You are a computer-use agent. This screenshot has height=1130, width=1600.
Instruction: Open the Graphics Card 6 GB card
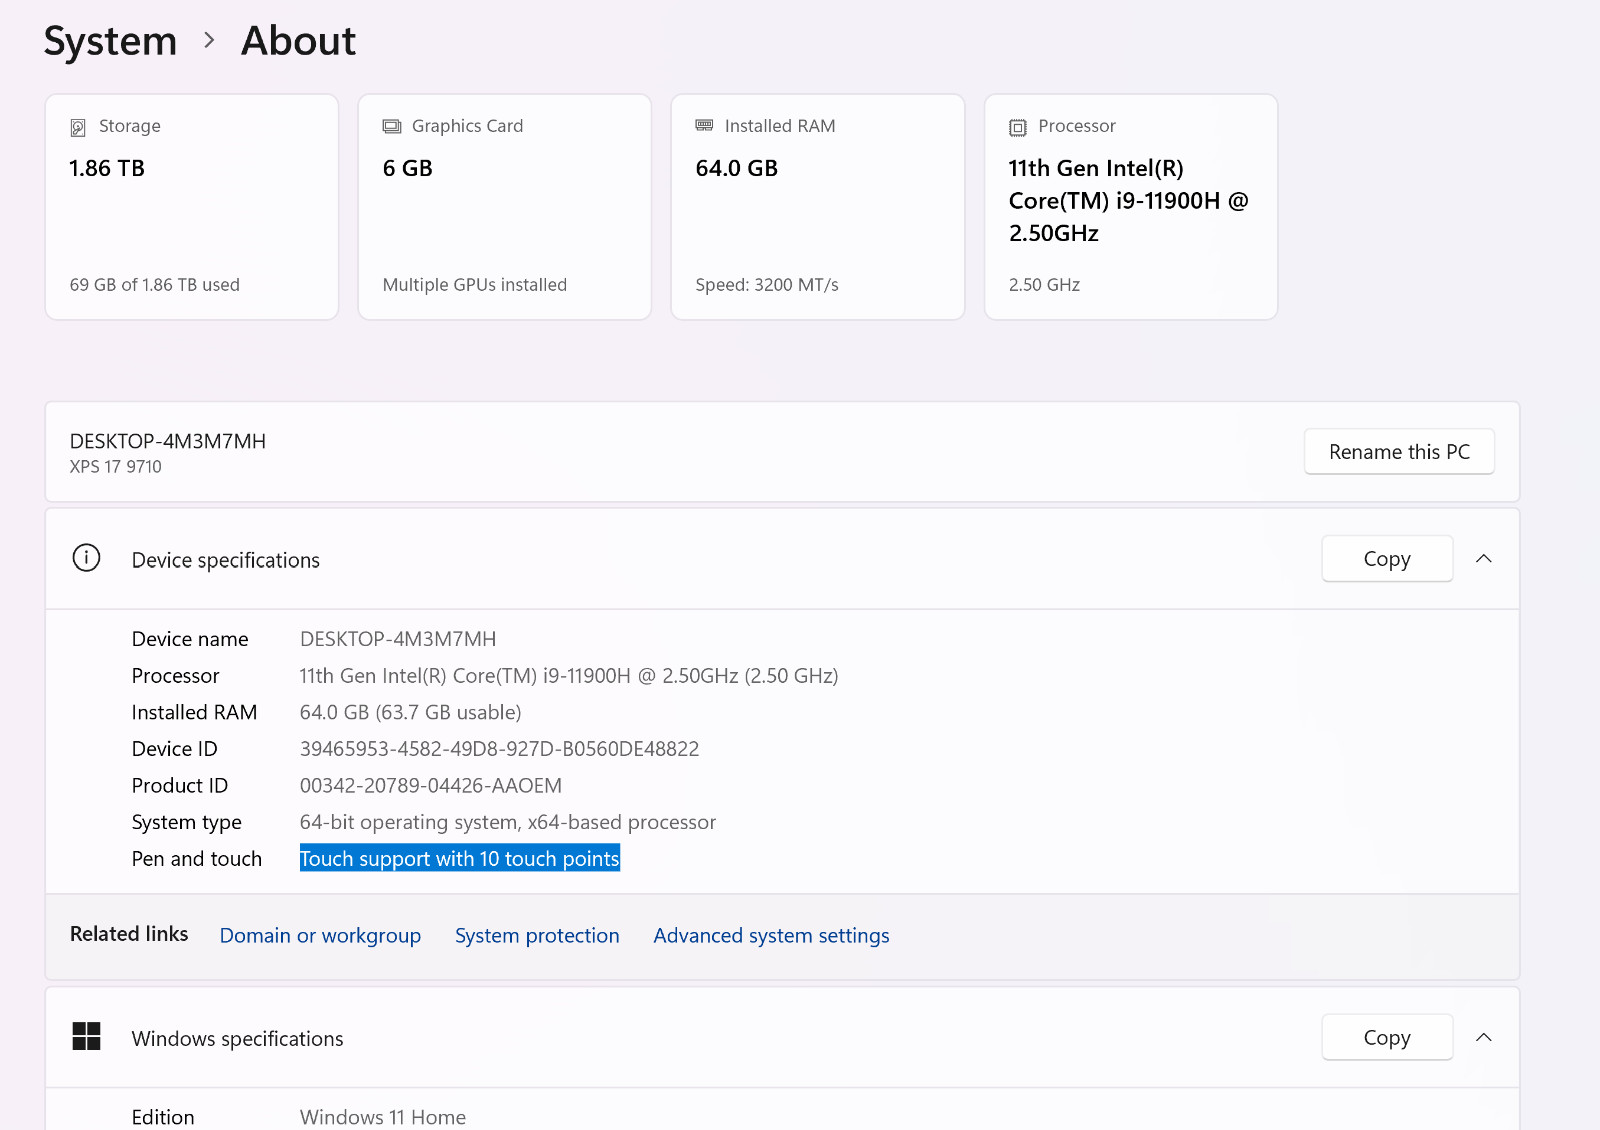[505, 207]
